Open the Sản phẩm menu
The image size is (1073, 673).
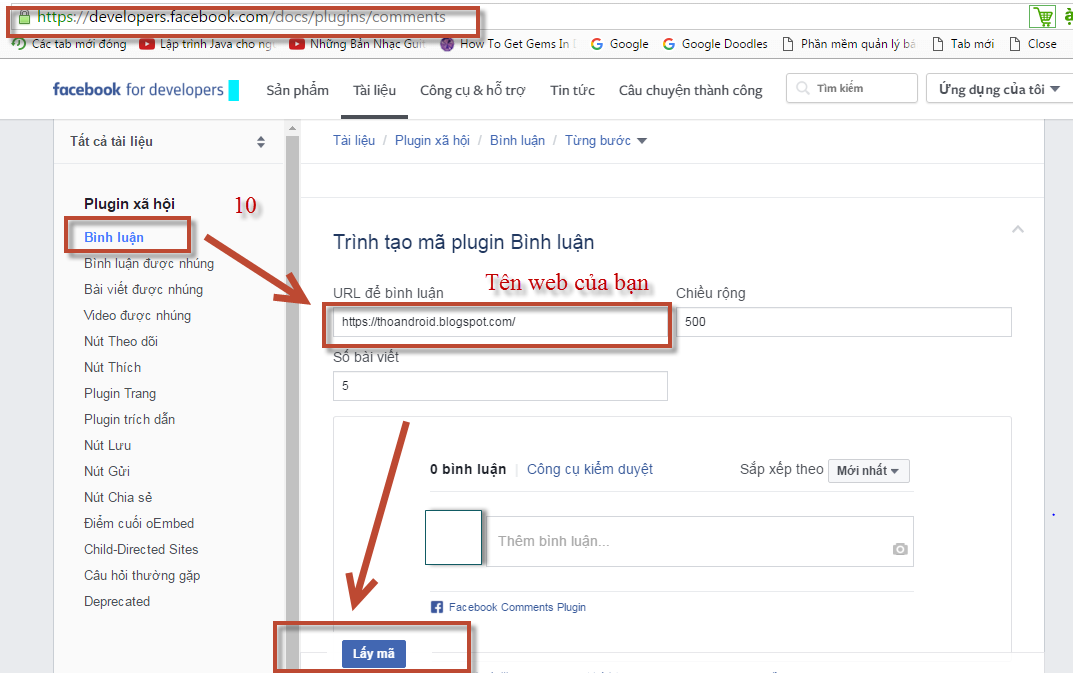[x=297, y=90]
